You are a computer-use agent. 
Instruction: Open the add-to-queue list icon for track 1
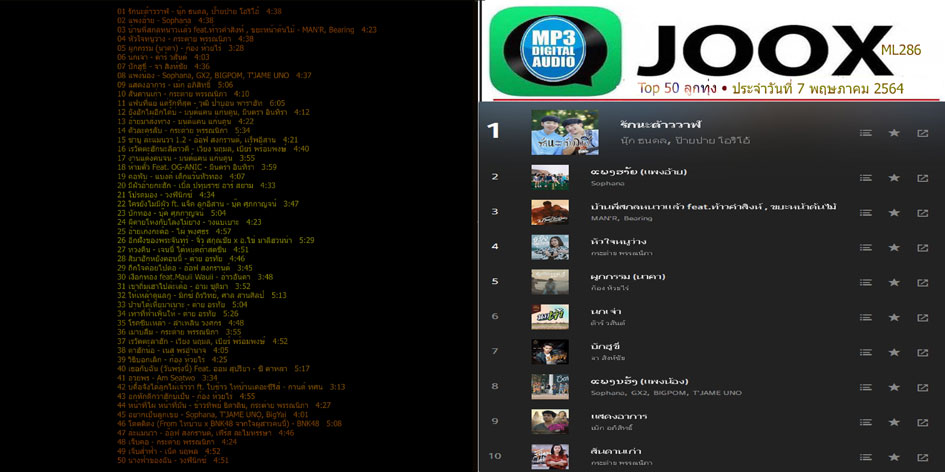[x=866, y=133]
